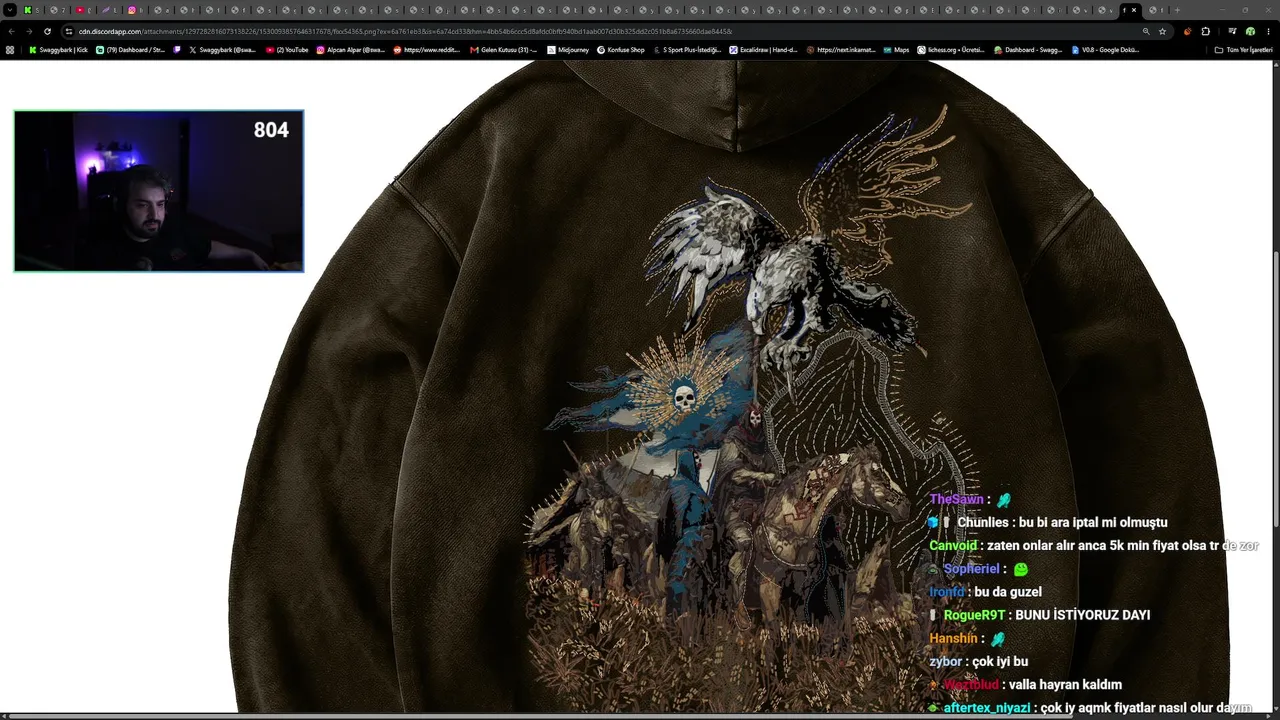Click aftertex_niyazi username in chat
The width and height of the screenshot is (1280, 720).
pos(986,708)
